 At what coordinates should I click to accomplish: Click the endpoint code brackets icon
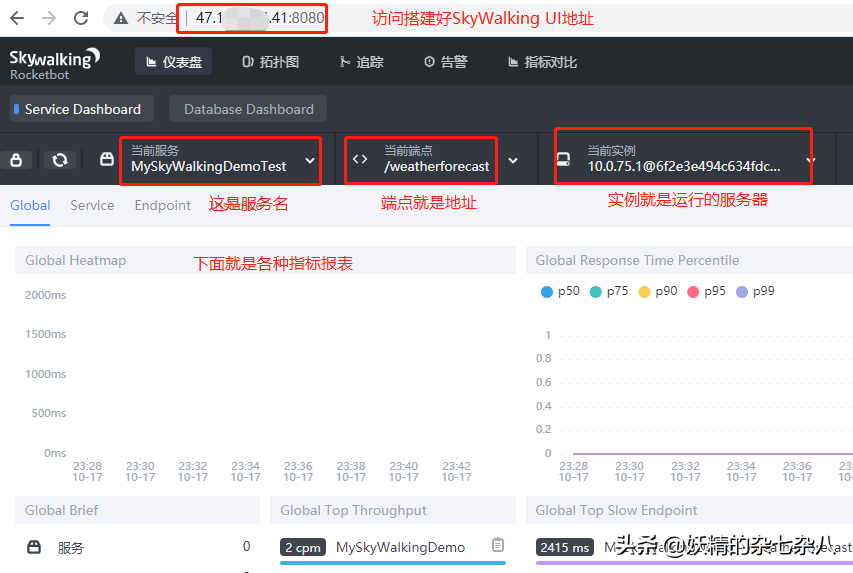click(x=360, y=159)
